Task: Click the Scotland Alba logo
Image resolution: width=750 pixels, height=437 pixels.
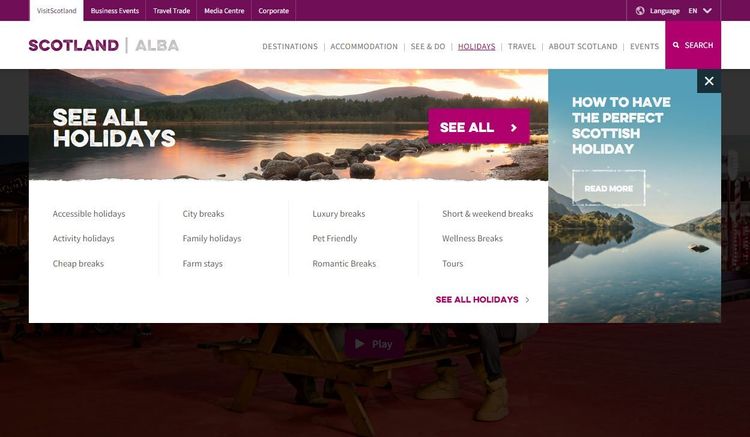Action: point(103,45)
